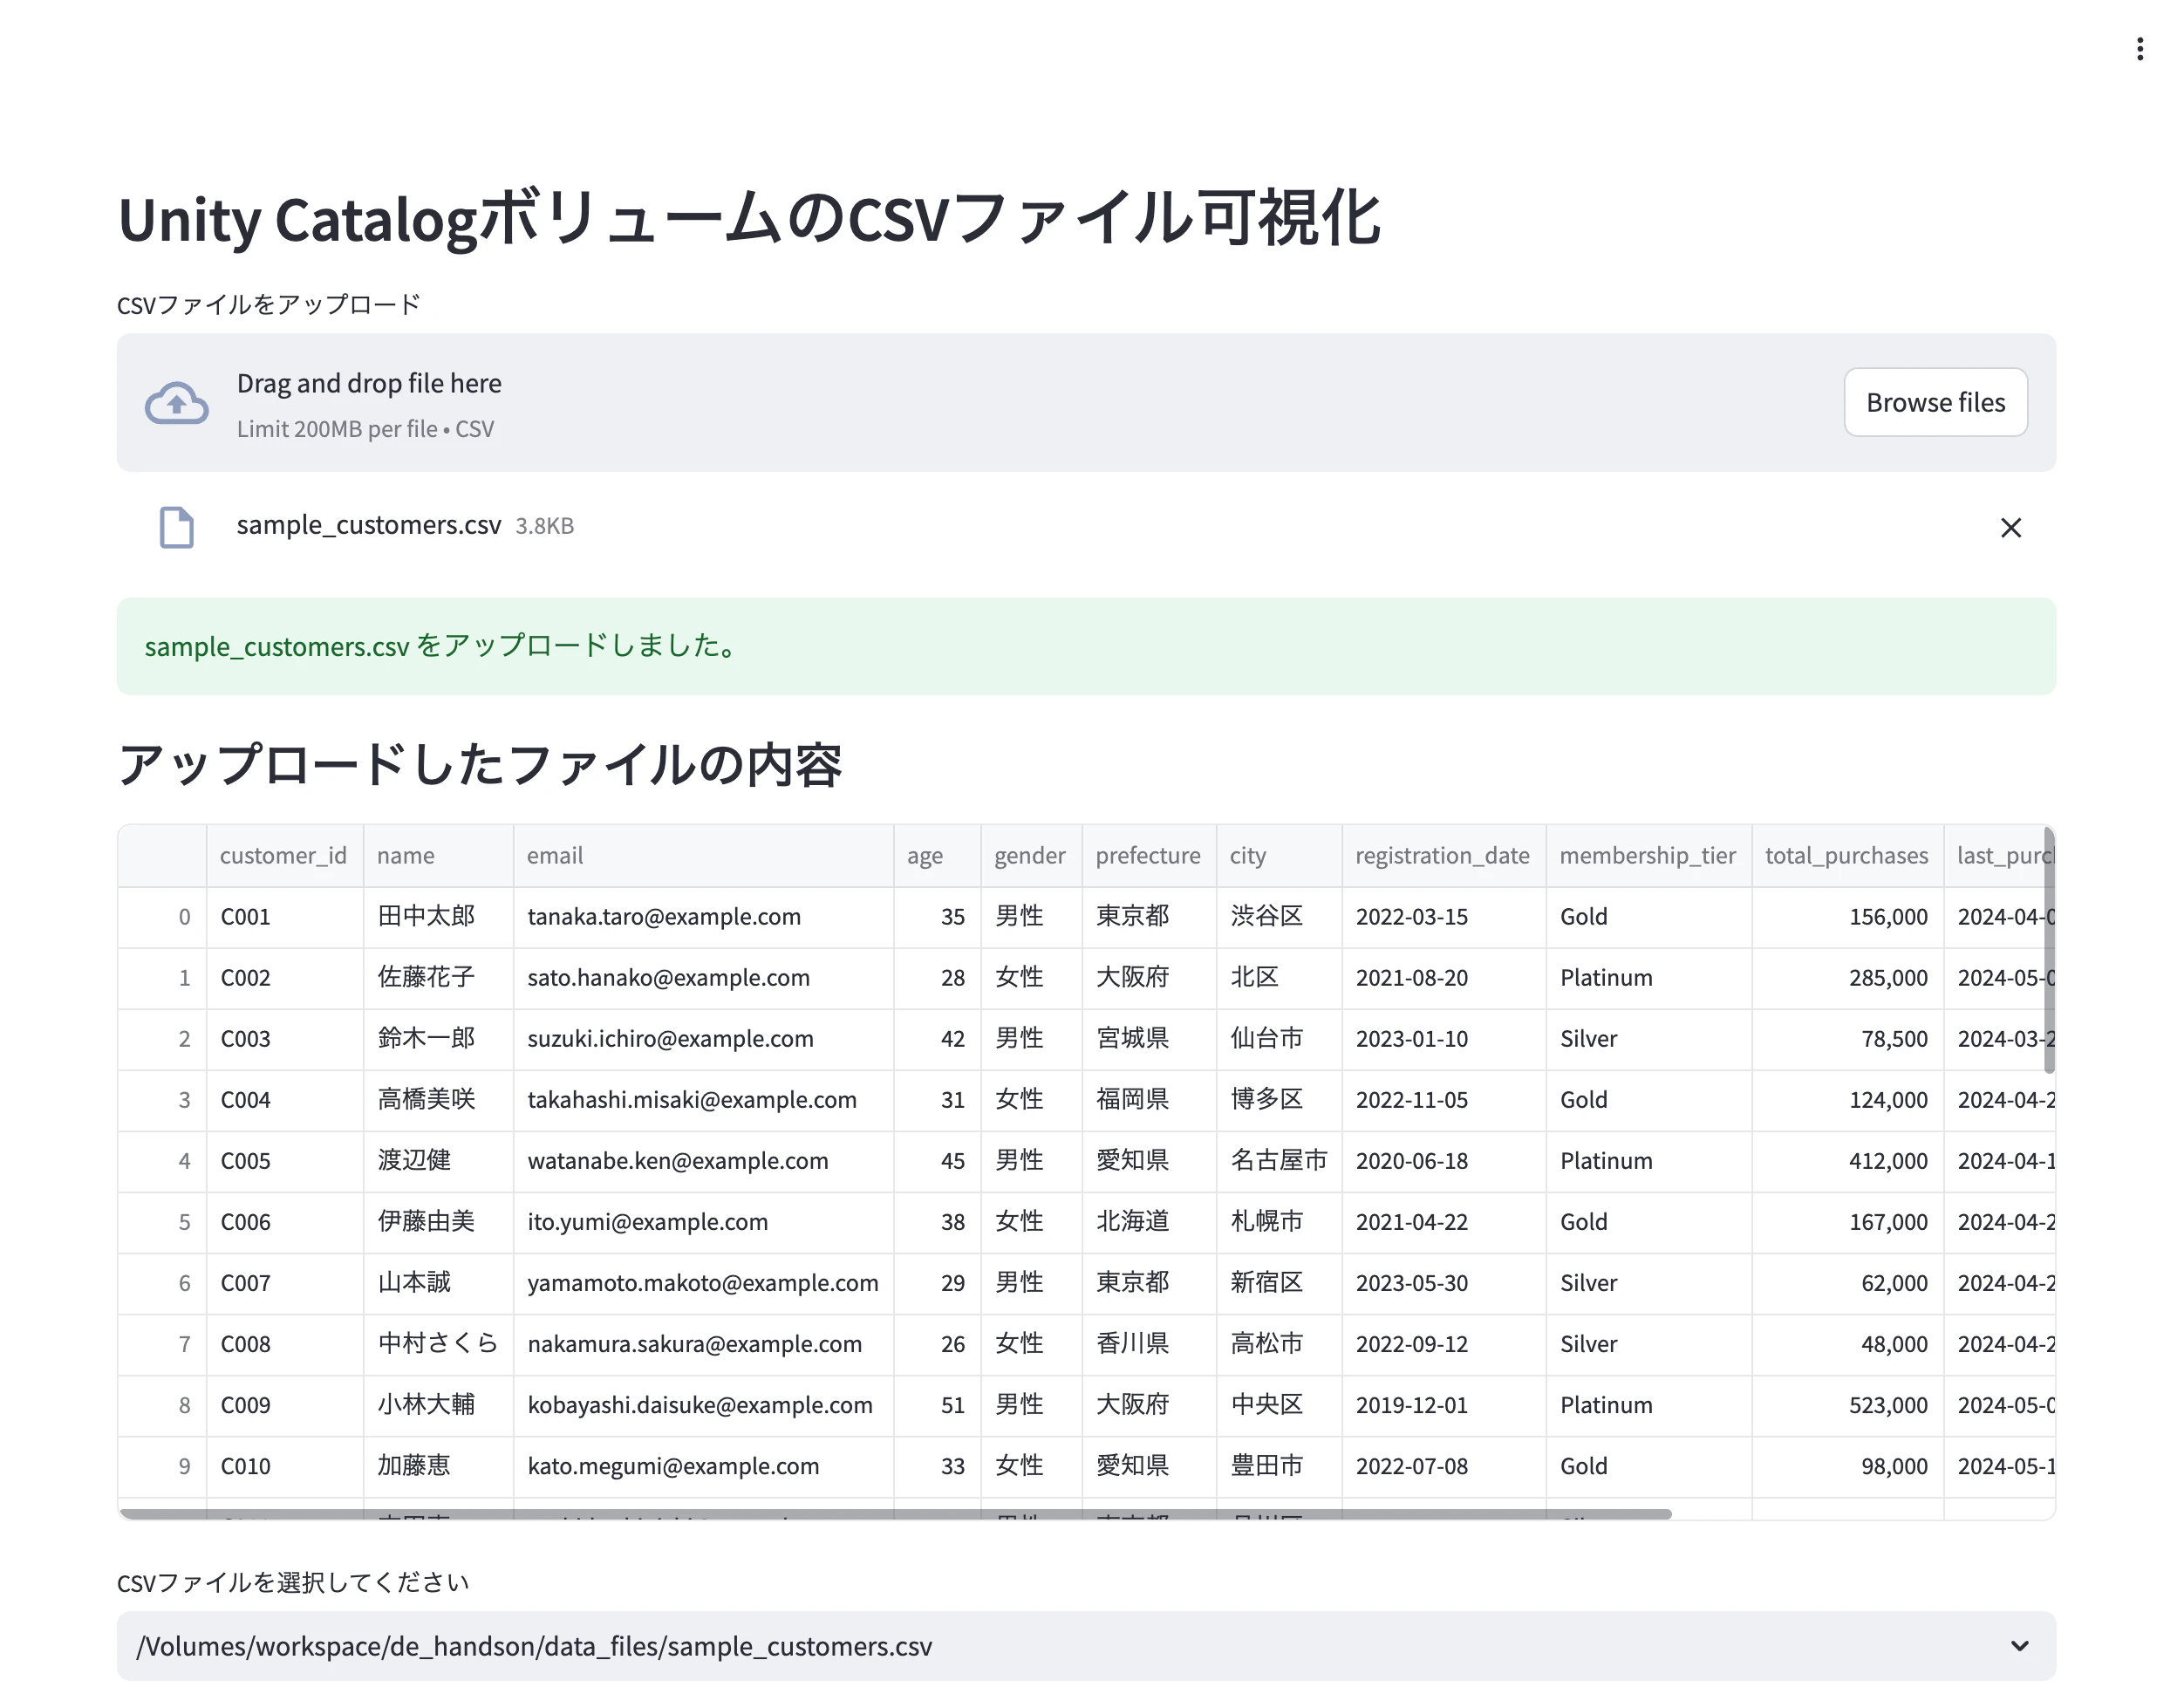Select the yamamoto.makoto@example.com cell
2184x1694 pixels.
point(703,1282)
